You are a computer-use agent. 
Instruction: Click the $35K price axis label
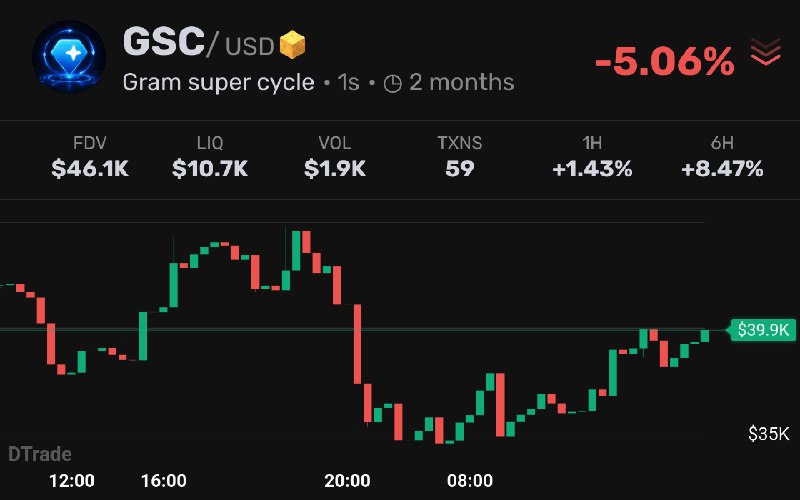point(768,434)
